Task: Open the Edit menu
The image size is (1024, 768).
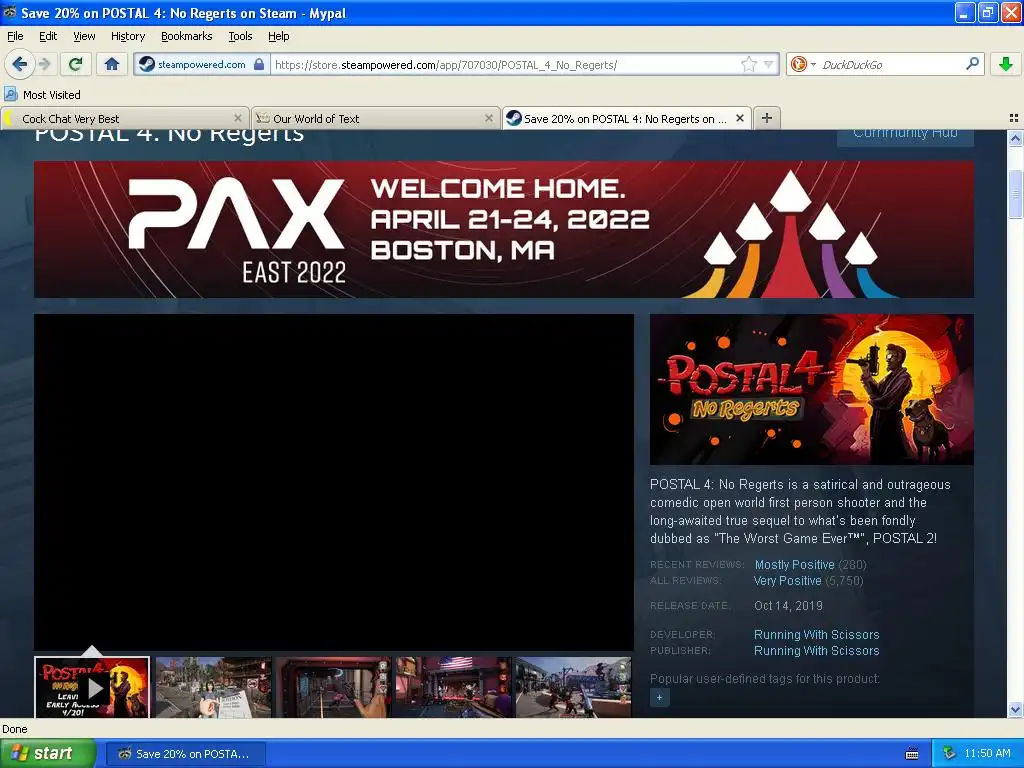Action: click(x=48, y=36)
